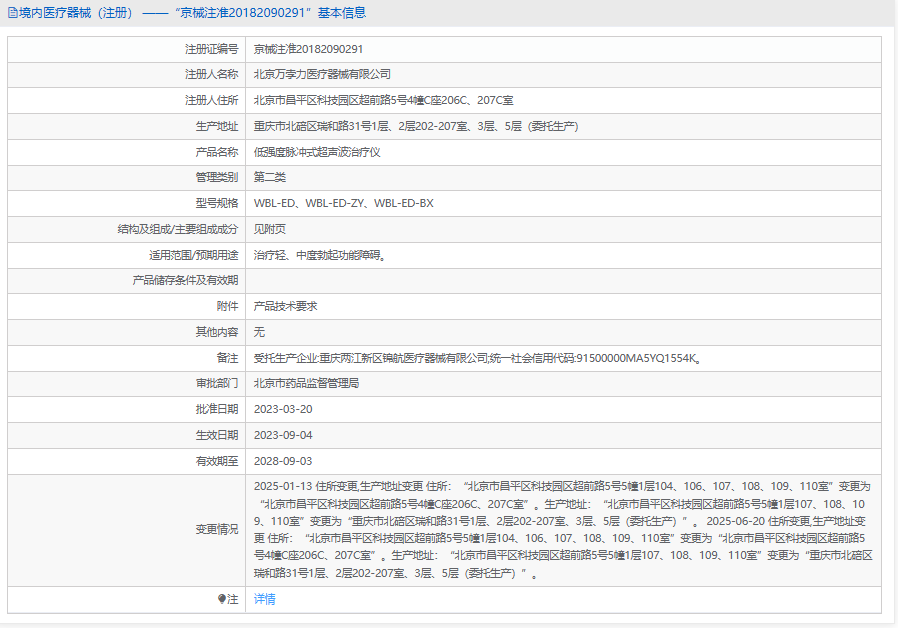Select the 注册人住所 address value
The height and width of the screenshot is (628, 898).
click(x=384, y=100)
